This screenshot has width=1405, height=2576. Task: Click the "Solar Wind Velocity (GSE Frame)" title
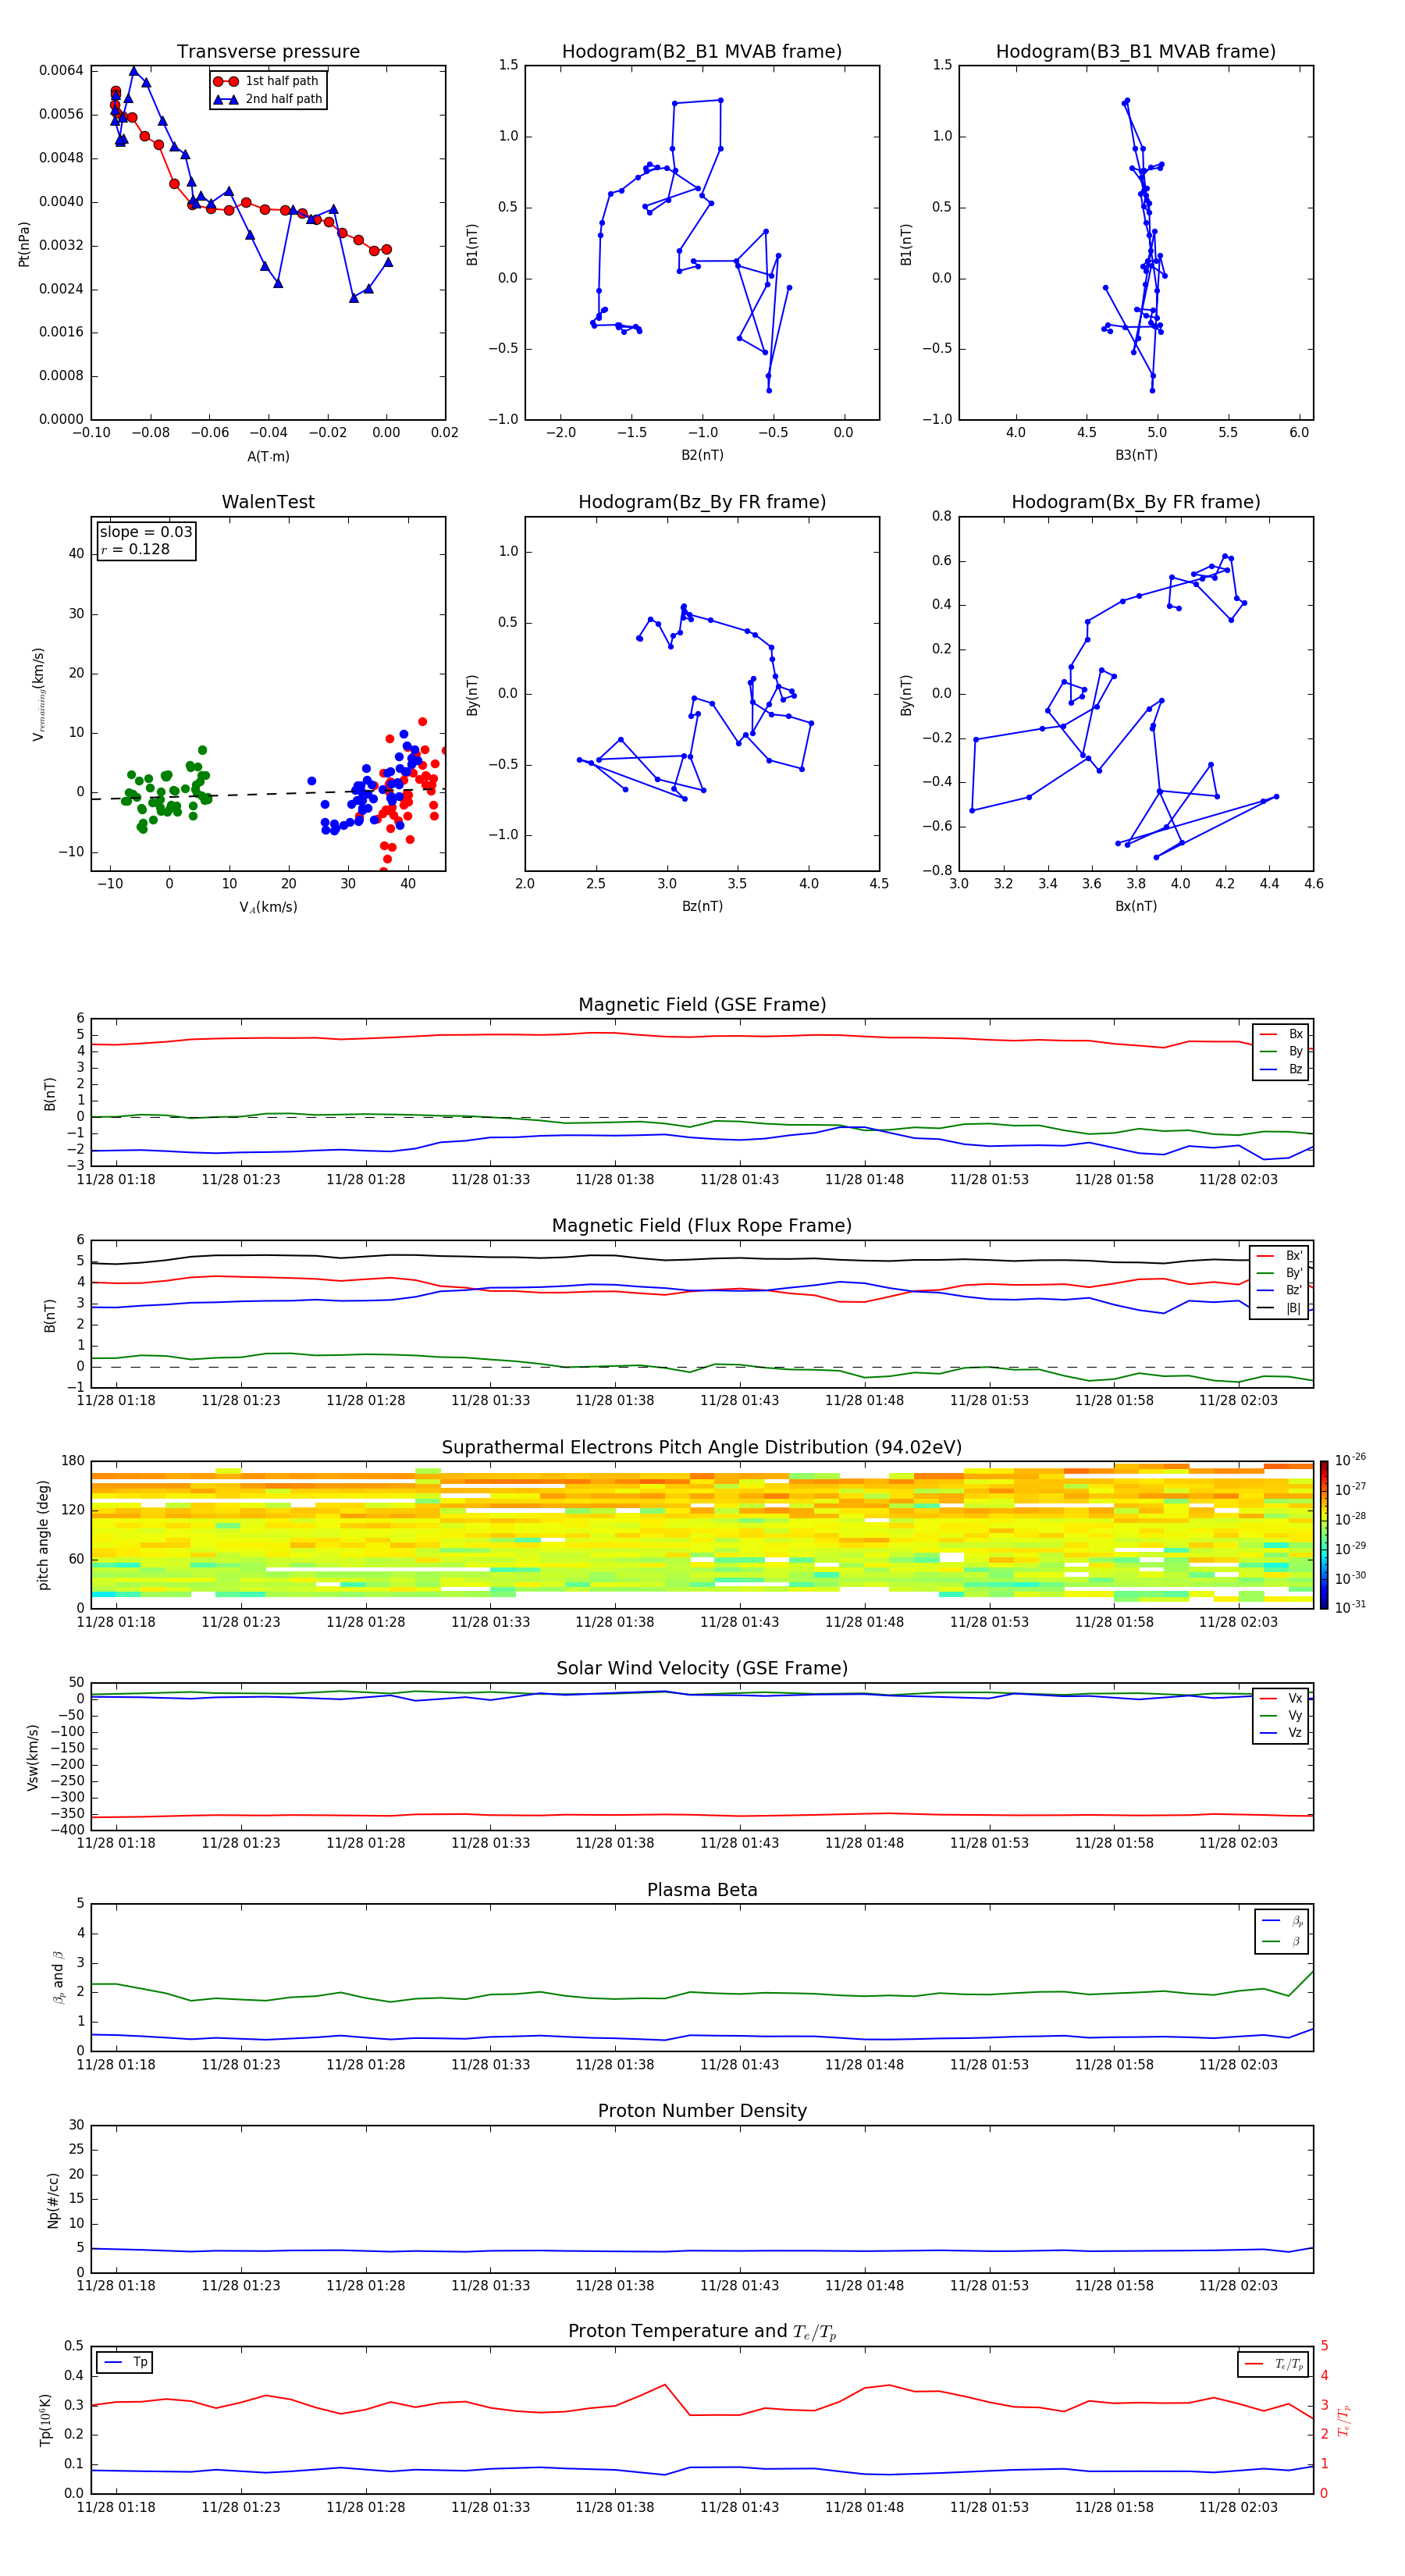[x=702, y=1668]
